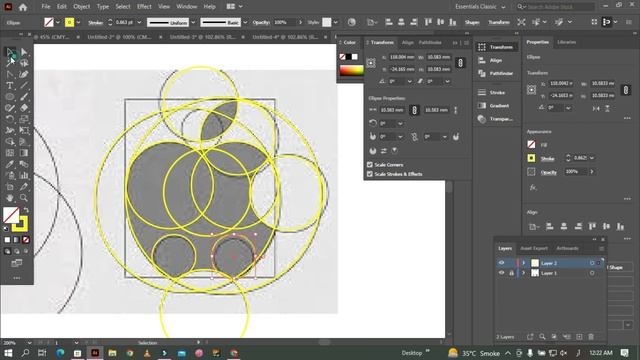Open stroke weight dropdown in control bar
Image resolution: width=640 pixels, height=360 pixels.
(139, 22)
